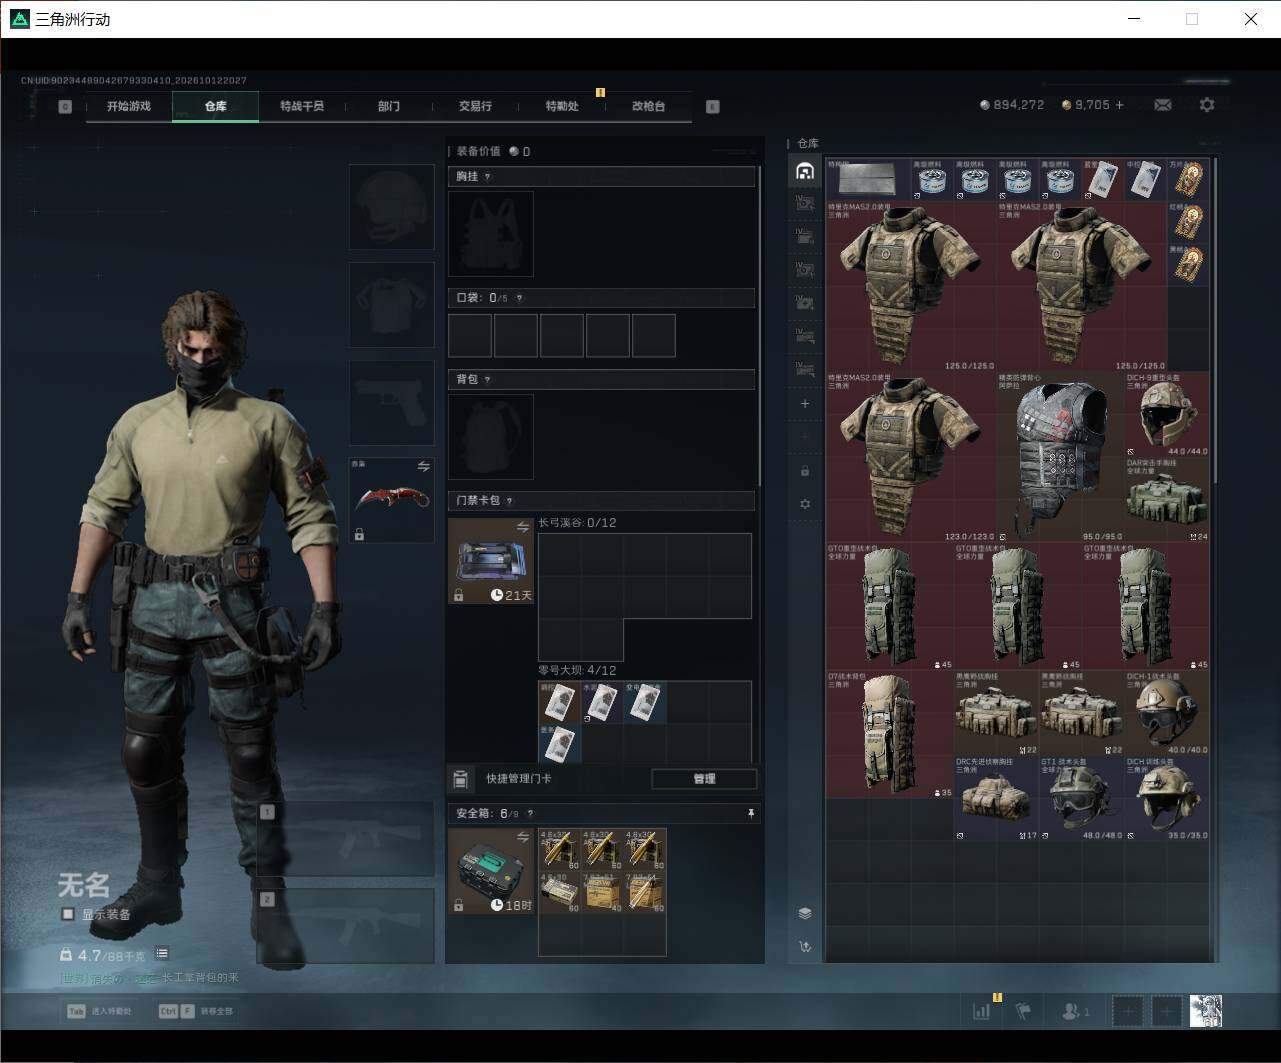Open the 特勤处 tab
The image size is (1281, 1063).
pyautogui.click(x=562, y=106)
